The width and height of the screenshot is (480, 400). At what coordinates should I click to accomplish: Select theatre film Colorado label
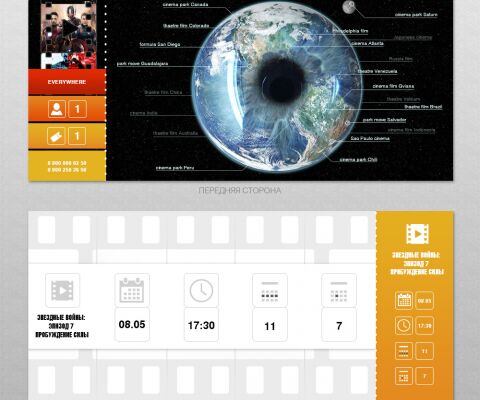(x=186, y=26)
